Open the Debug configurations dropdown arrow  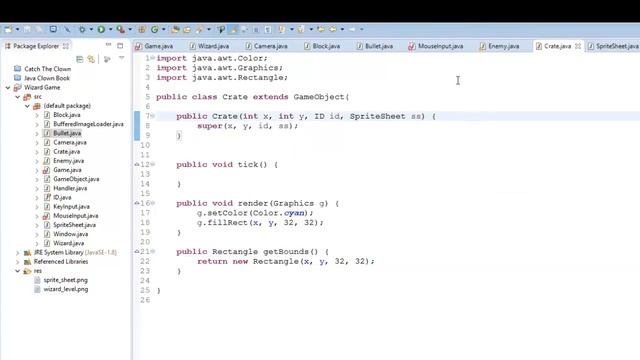[x=91, y=29]
